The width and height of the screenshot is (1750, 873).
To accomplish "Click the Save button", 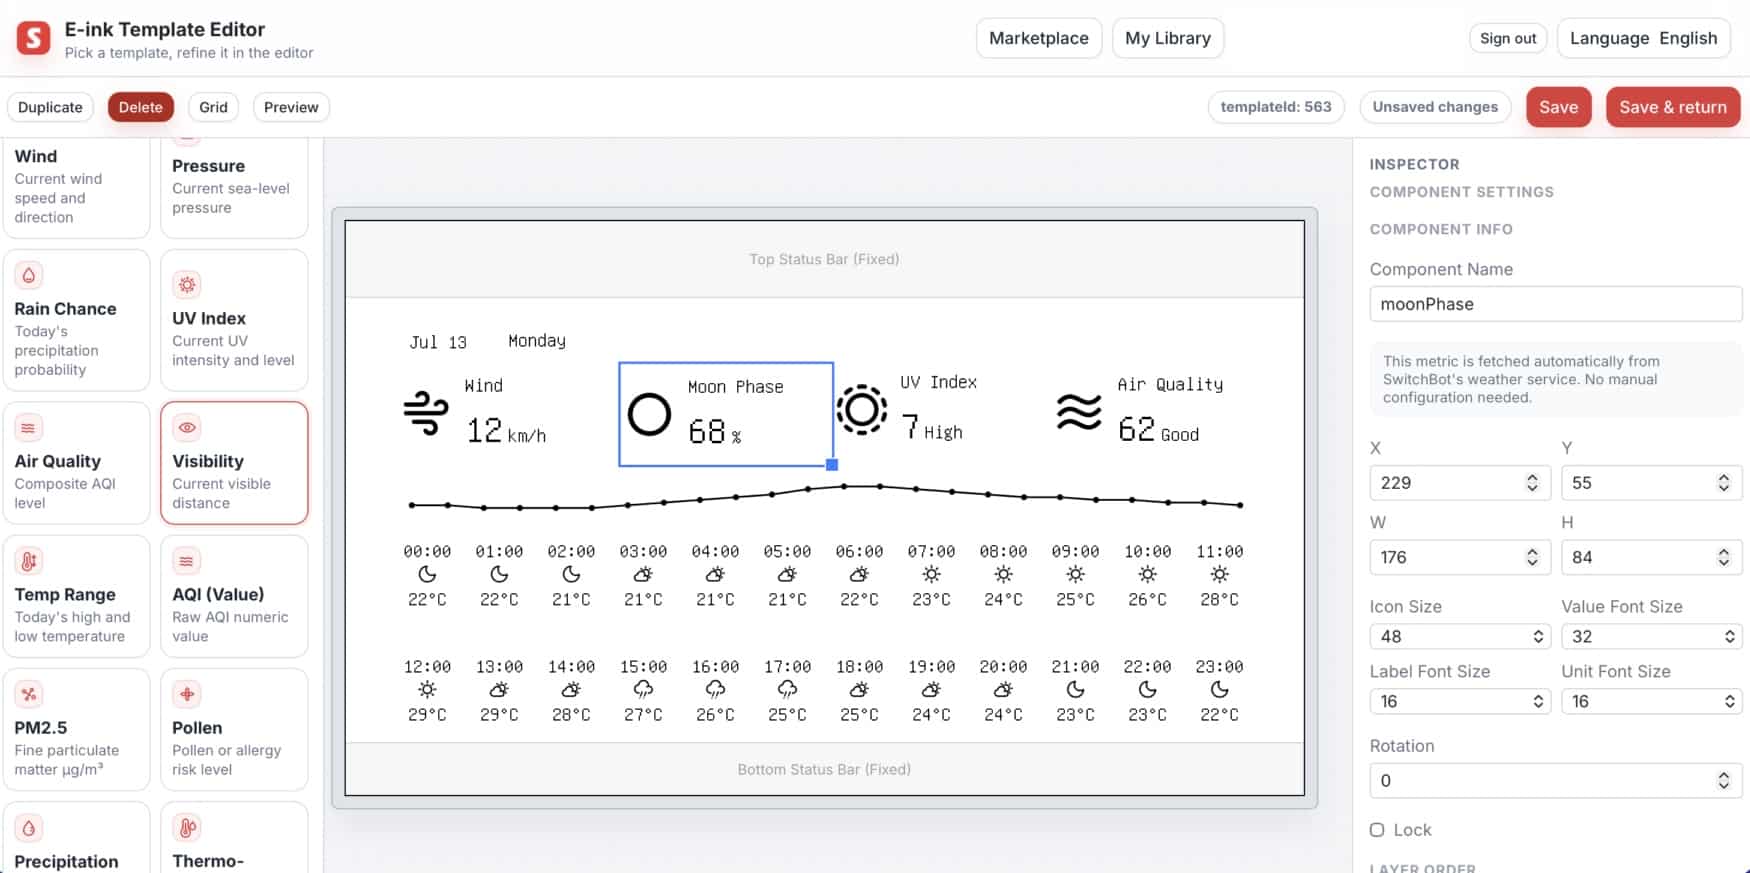I will coord(1558,107).
